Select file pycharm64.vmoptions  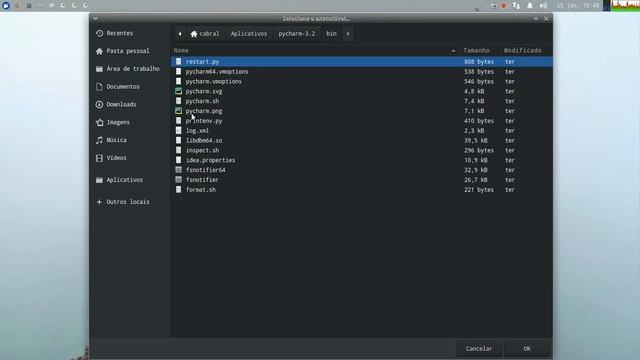tap(362, 71)
